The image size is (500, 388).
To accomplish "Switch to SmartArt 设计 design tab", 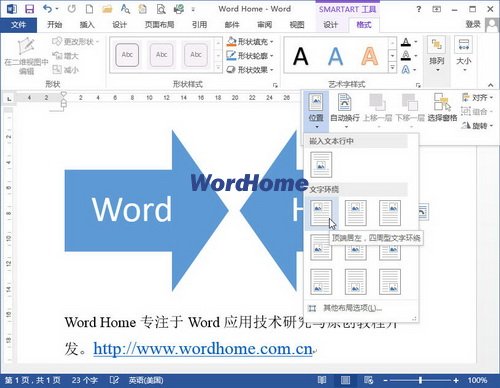I will 330,25.
